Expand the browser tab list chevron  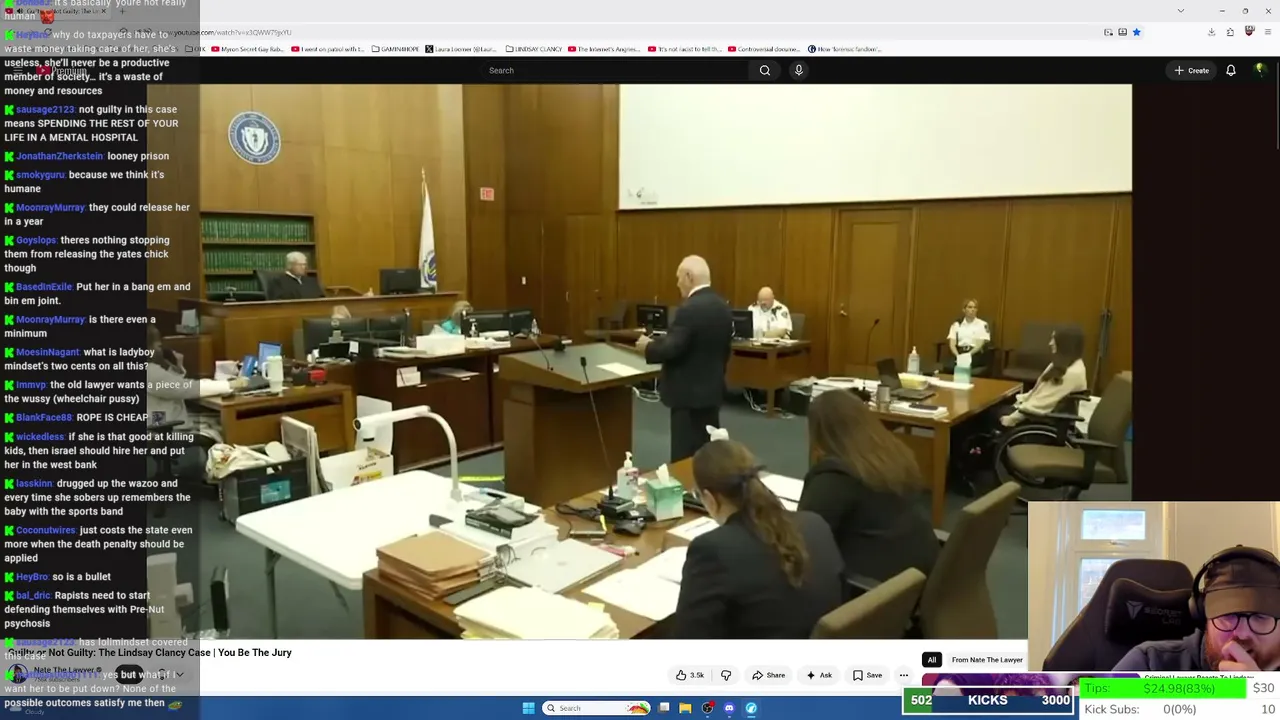(x=1181, y=11)
